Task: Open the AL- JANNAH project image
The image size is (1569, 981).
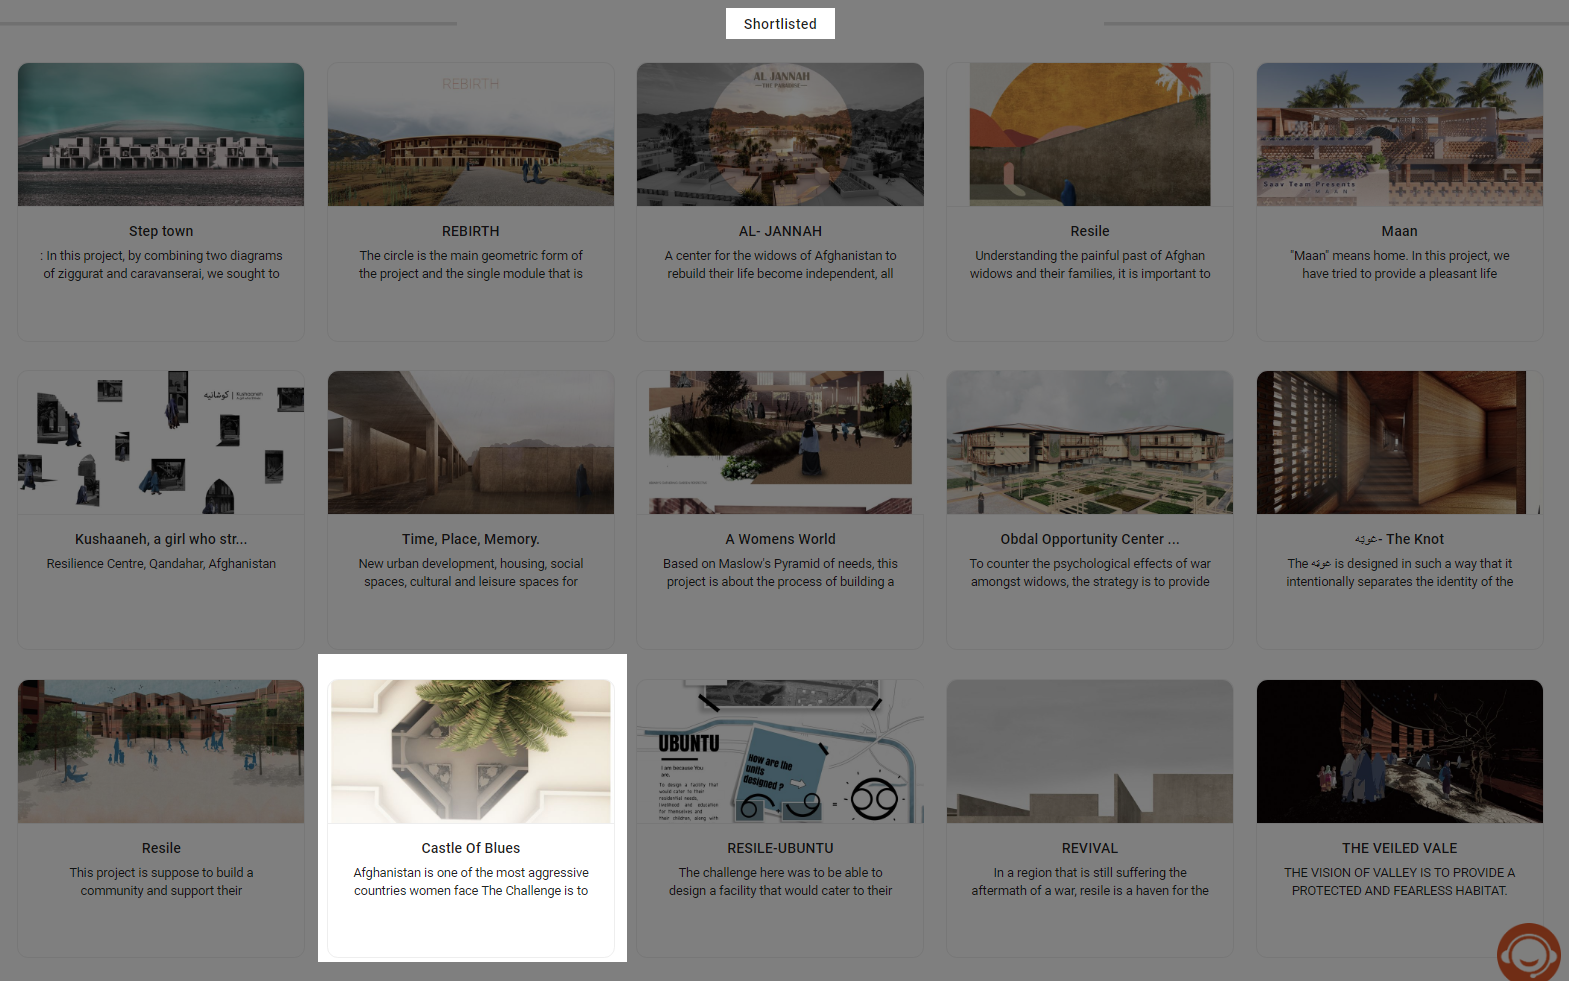Action: tap(780, 135)
